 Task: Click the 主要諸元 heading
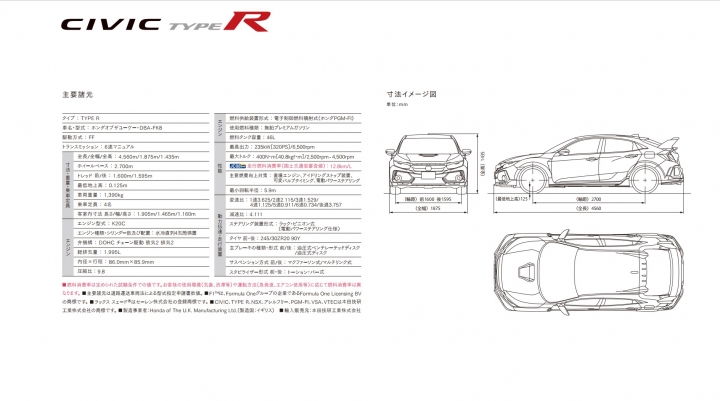tap(78, 95)
